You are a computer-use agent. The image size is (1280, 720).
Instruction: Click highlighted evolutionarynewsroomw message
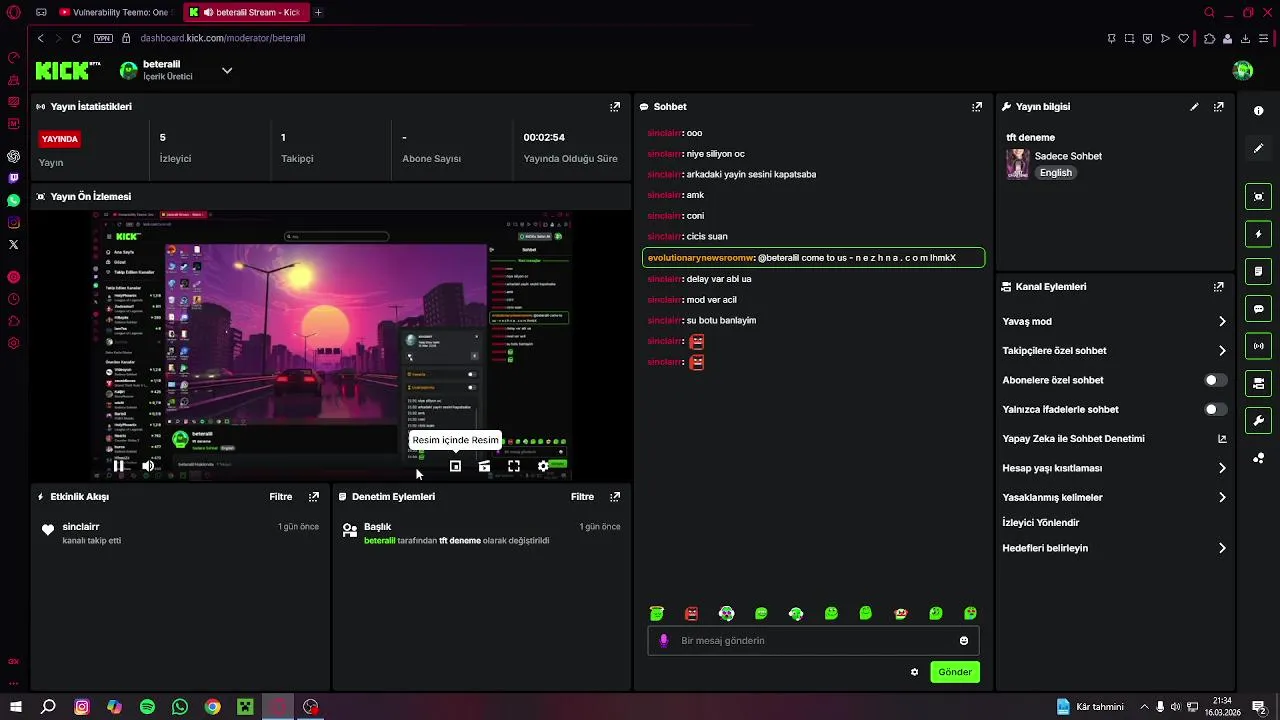[x=813, y=258]
